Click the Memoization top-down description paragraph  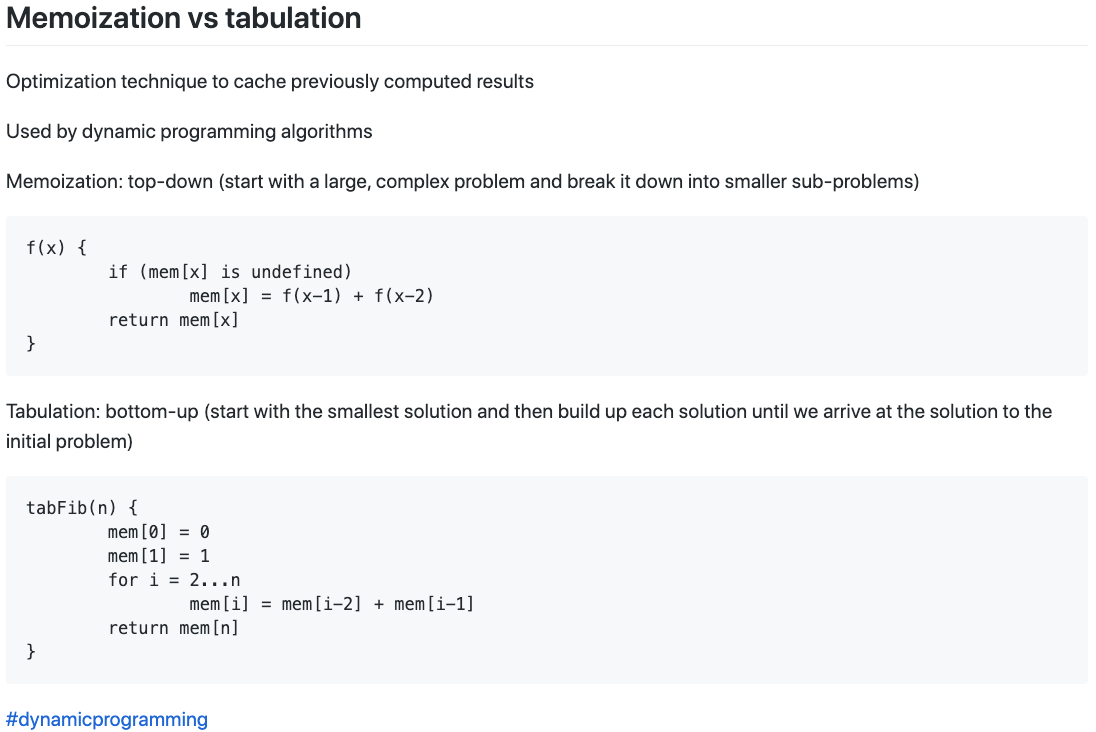(463, 182)
